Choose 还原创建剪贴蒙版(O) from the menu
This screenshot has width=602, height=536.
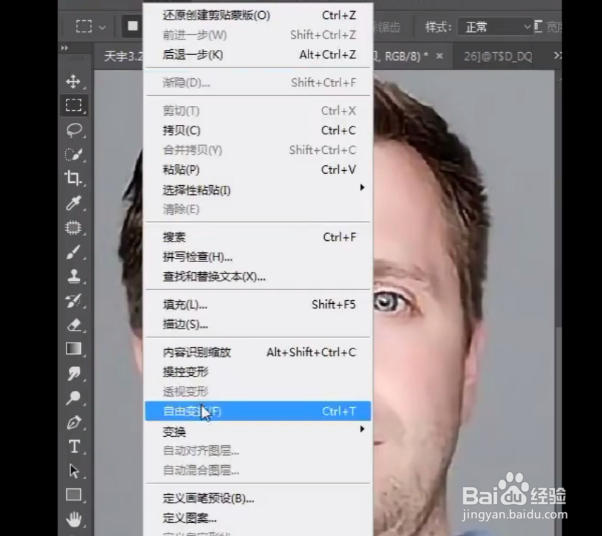pos(258,15)
